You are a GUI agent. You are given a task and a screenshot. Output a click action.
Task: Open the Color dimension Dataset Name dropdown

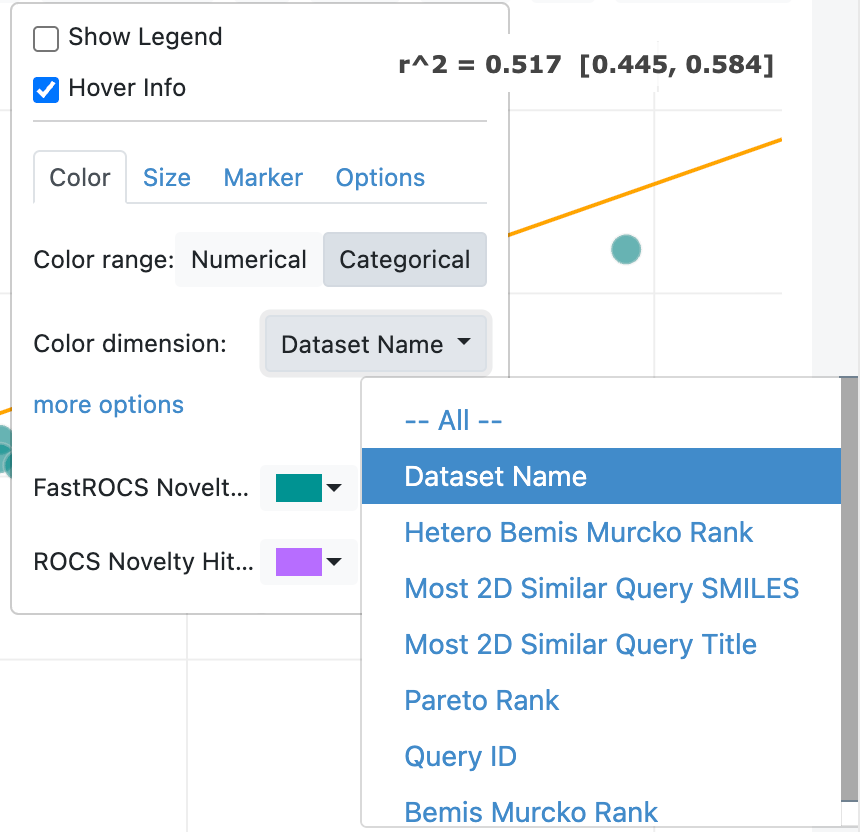click(x=375, y=345)
